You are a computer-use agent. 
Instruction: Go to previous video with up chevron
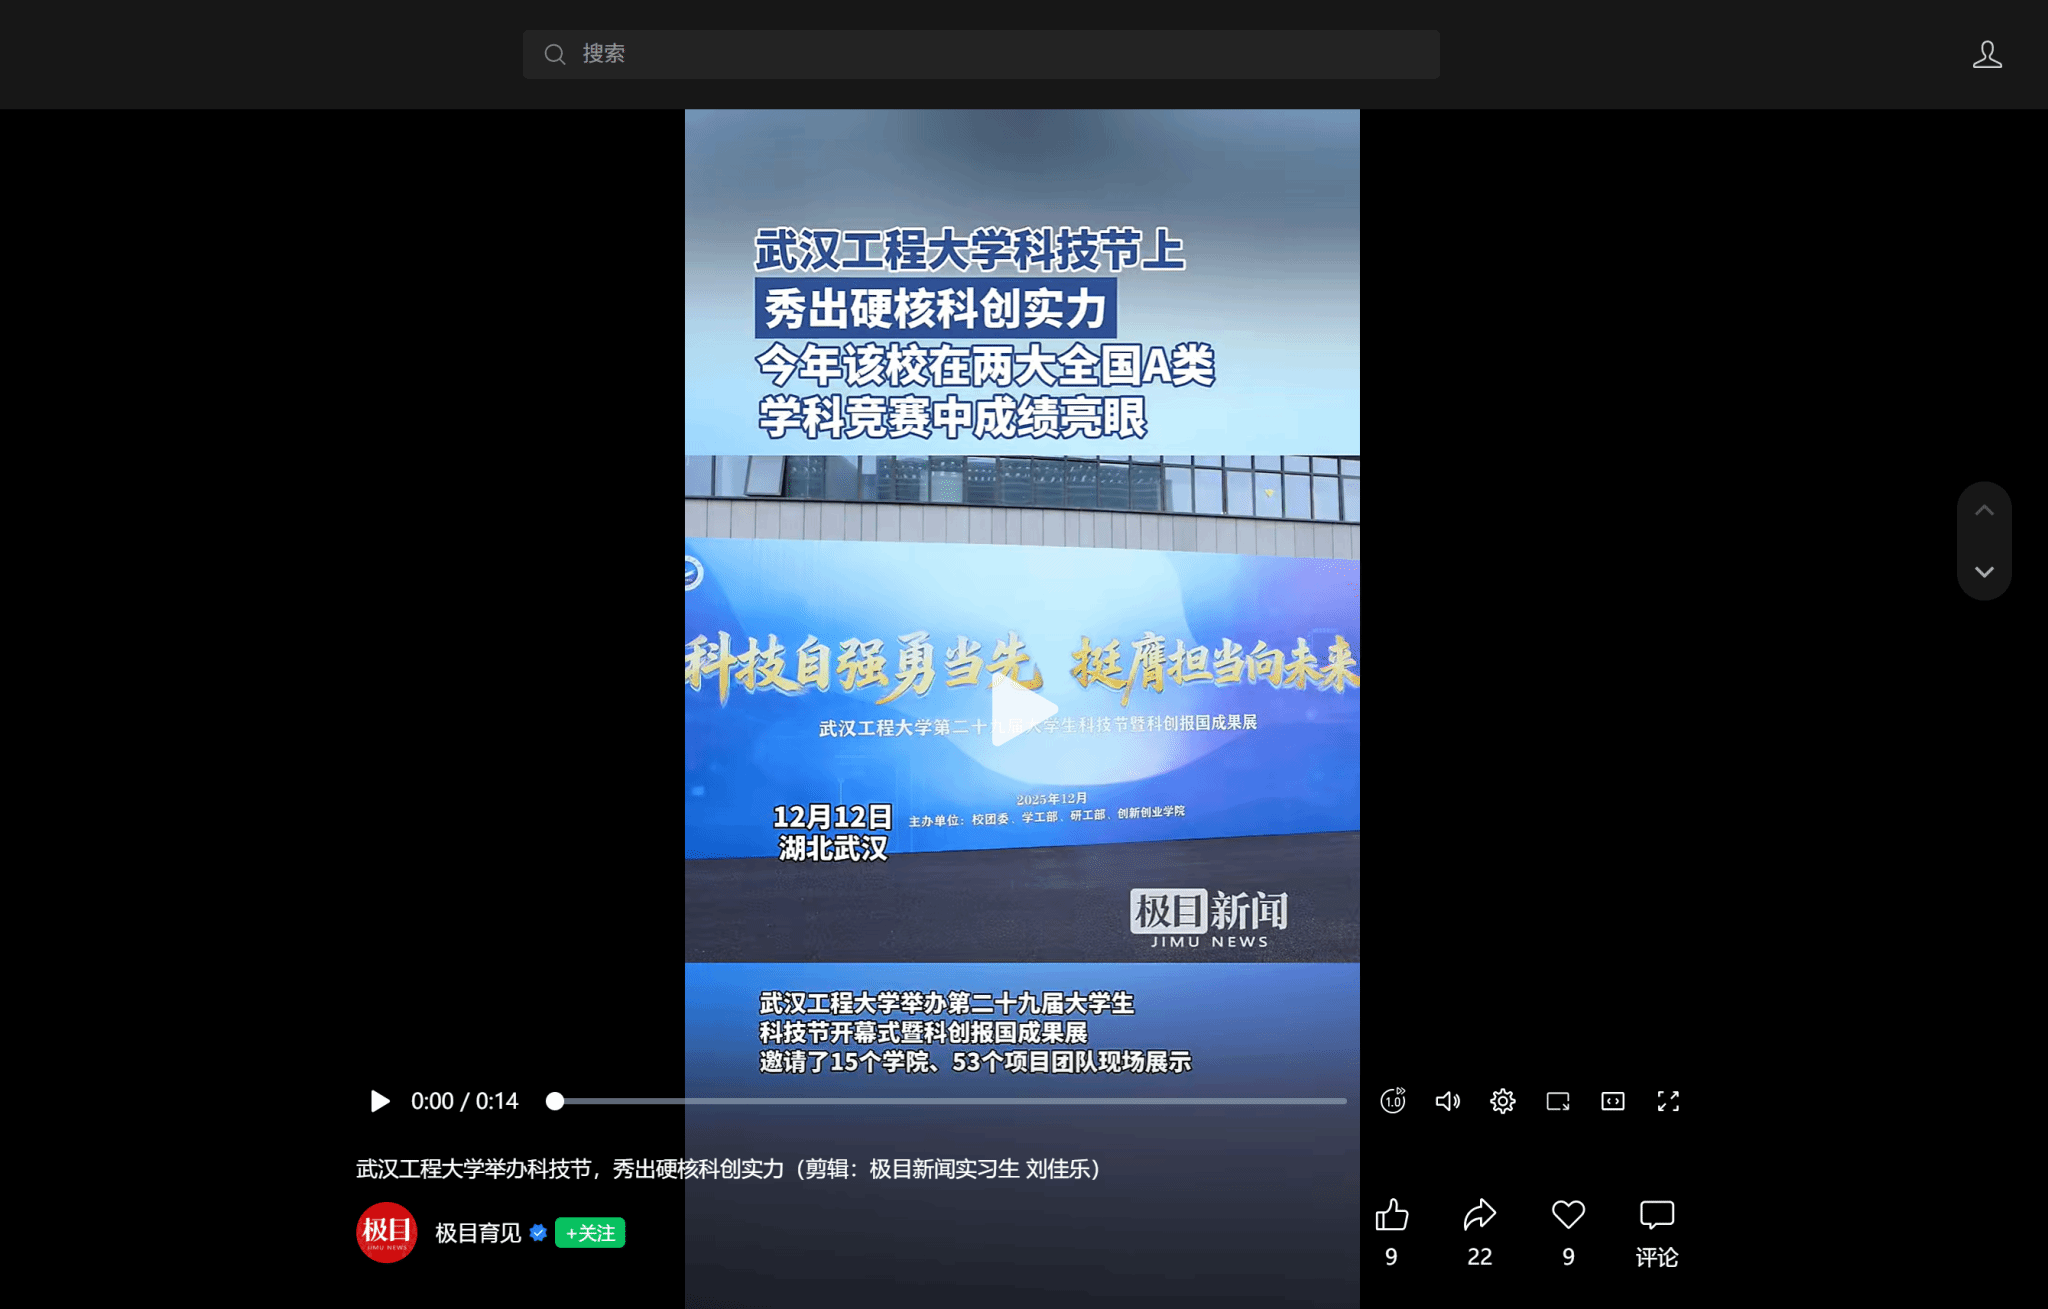pyautogui.click(x=1984, y=511)
